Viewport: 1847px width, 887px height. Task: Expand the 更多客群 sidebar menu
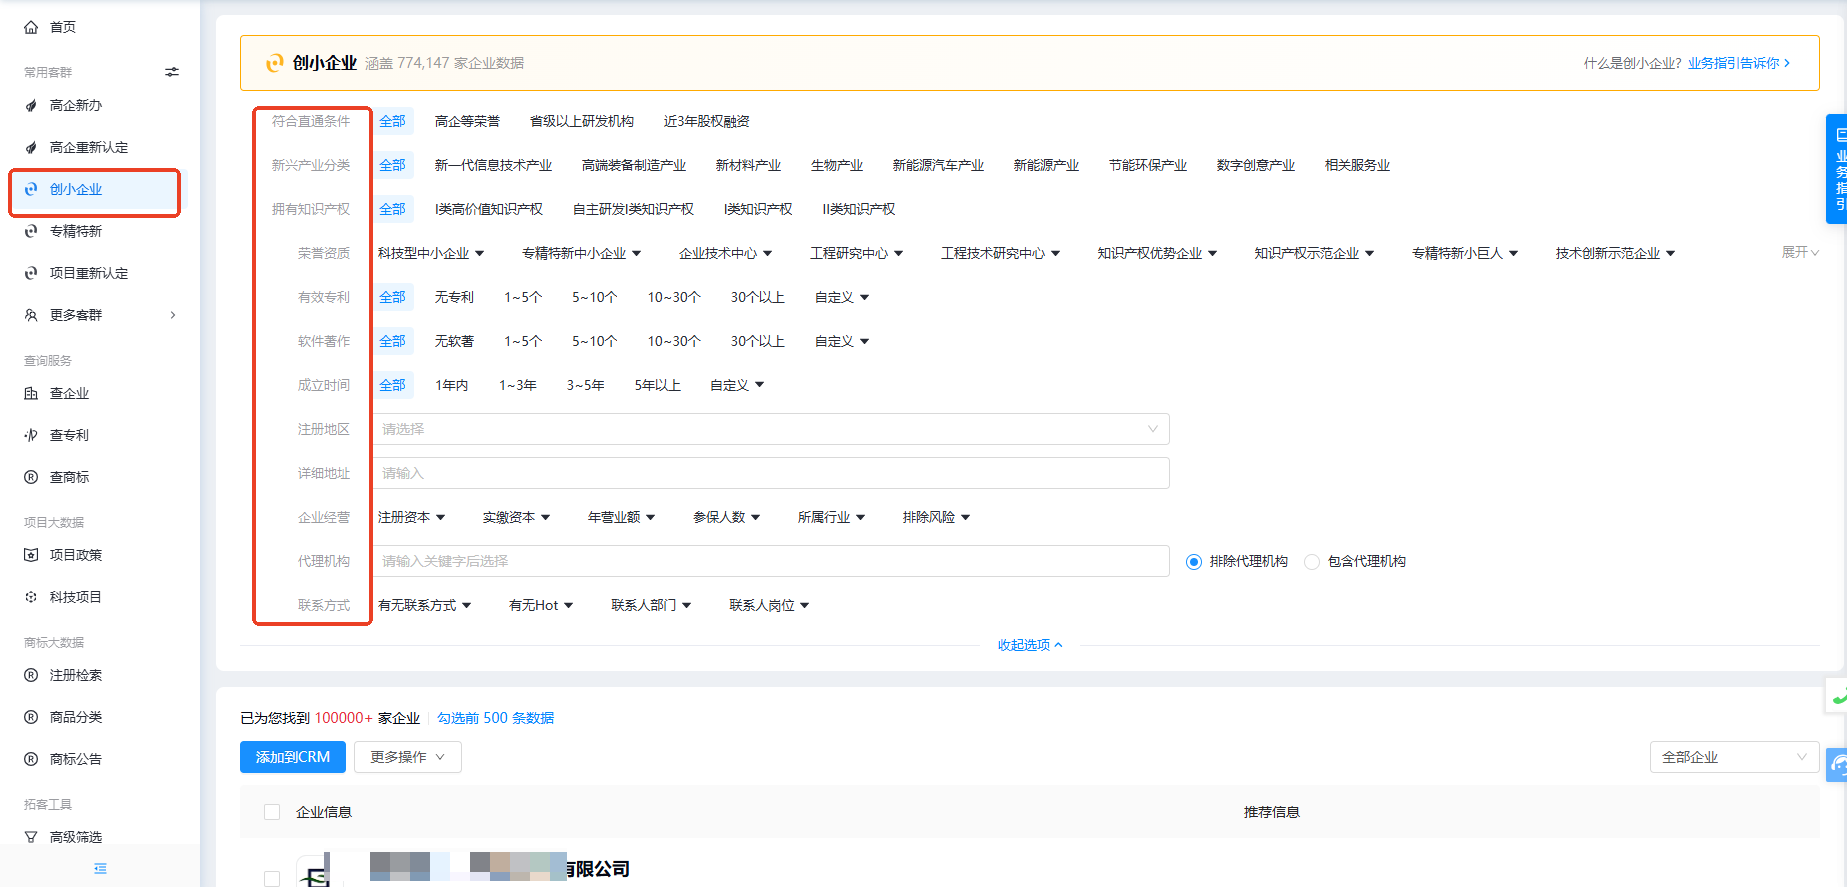tap(98, 315)
